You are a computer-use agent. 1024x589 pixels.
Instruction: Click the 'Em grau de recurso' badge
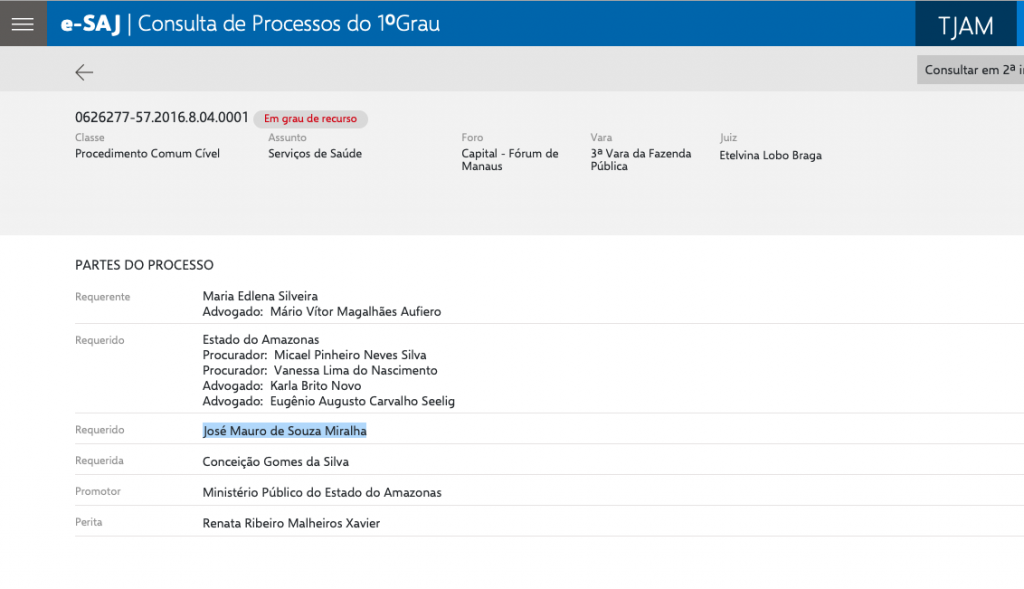pos(310,119)
